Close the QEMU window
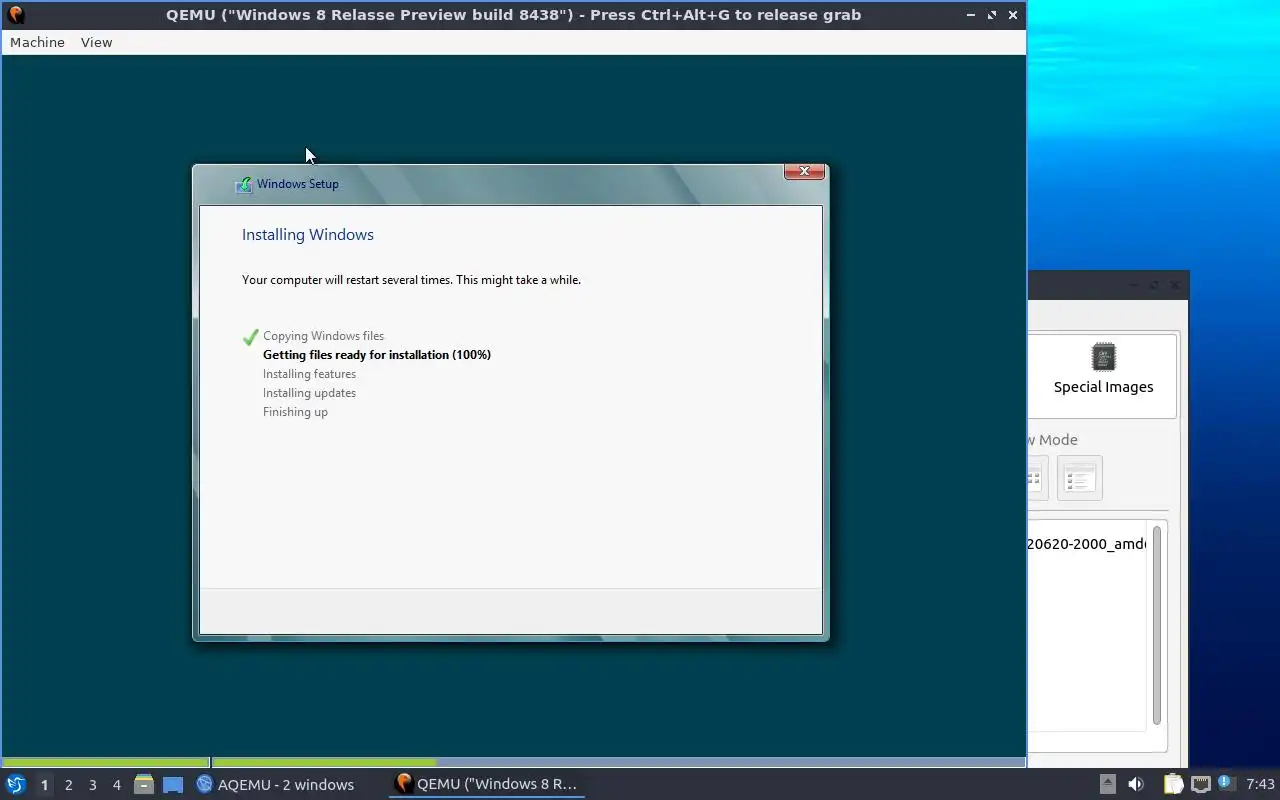Viewport: 1280px width, 800px height. click(1013, 15)
